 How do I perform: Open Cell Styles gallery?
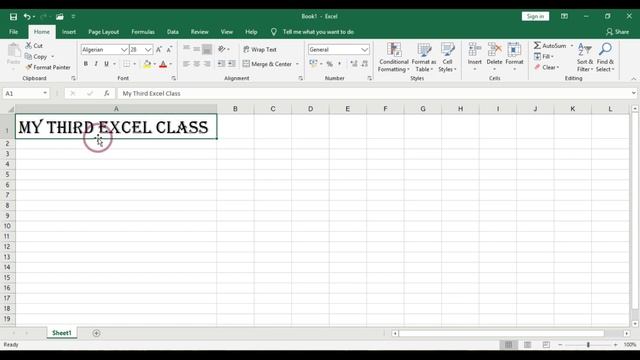coord(447,58)
